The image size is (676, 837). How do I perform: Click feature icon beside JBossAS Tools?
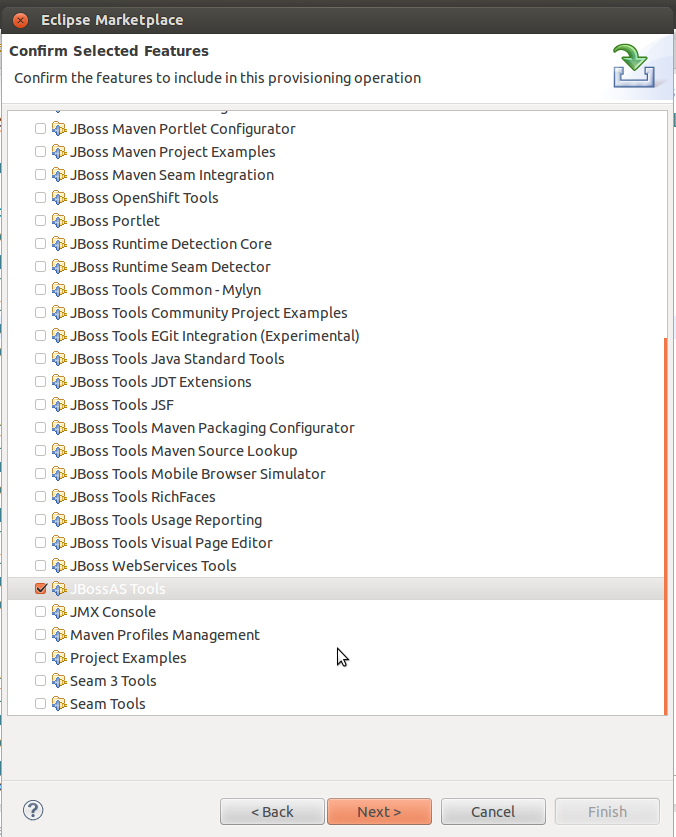click(59, 588)
